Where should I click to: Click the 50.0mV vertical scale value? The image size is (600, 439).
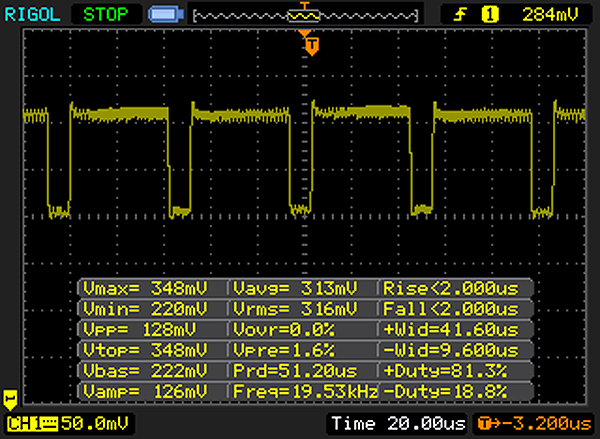[95, 424]
